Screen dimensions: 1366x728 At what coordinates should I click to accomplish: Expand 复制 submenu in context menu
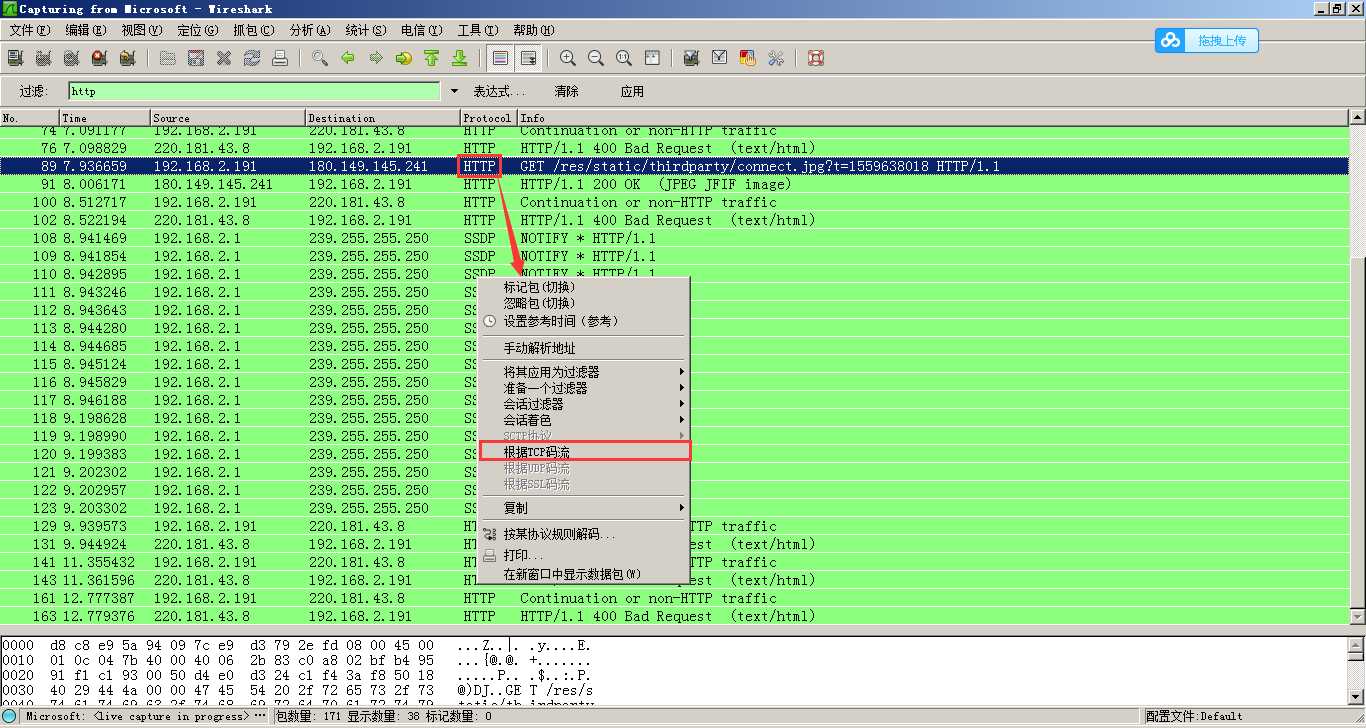tap(584, 508)
